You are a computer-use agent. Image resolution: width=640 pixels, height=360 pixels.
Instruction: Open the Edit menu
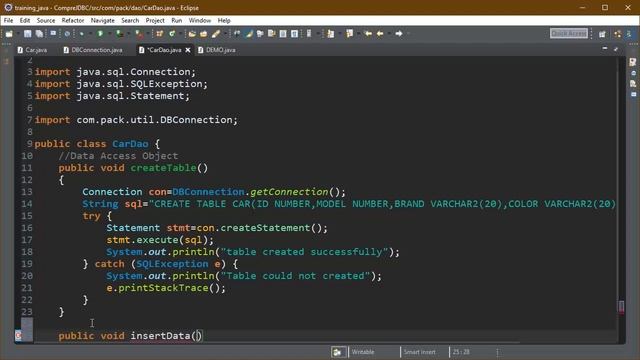[x=24, y=20]
